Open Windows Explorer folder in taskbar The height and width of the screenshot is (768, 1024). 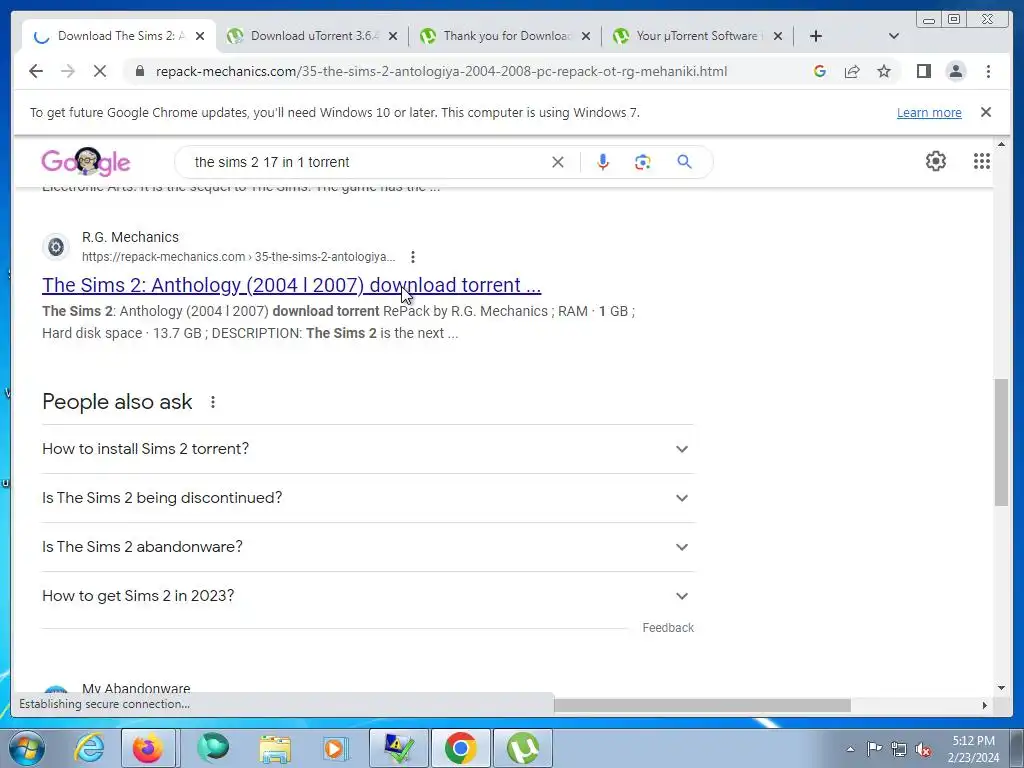pyautogui.click(x=275, y=748)
